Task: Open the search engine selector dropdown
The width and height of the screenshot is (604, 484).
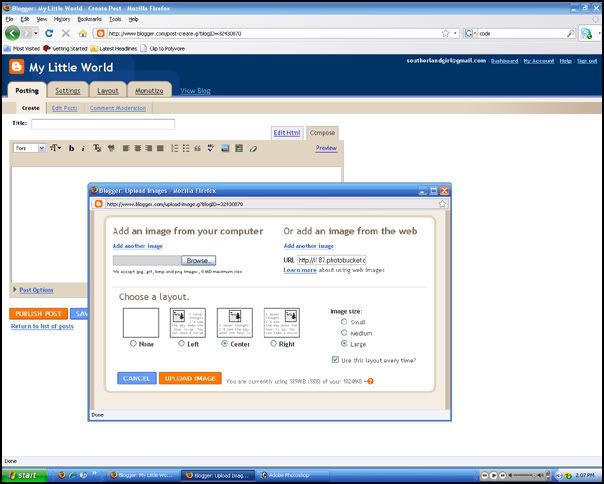Action: pyautogui.click(x=470, y=34)
